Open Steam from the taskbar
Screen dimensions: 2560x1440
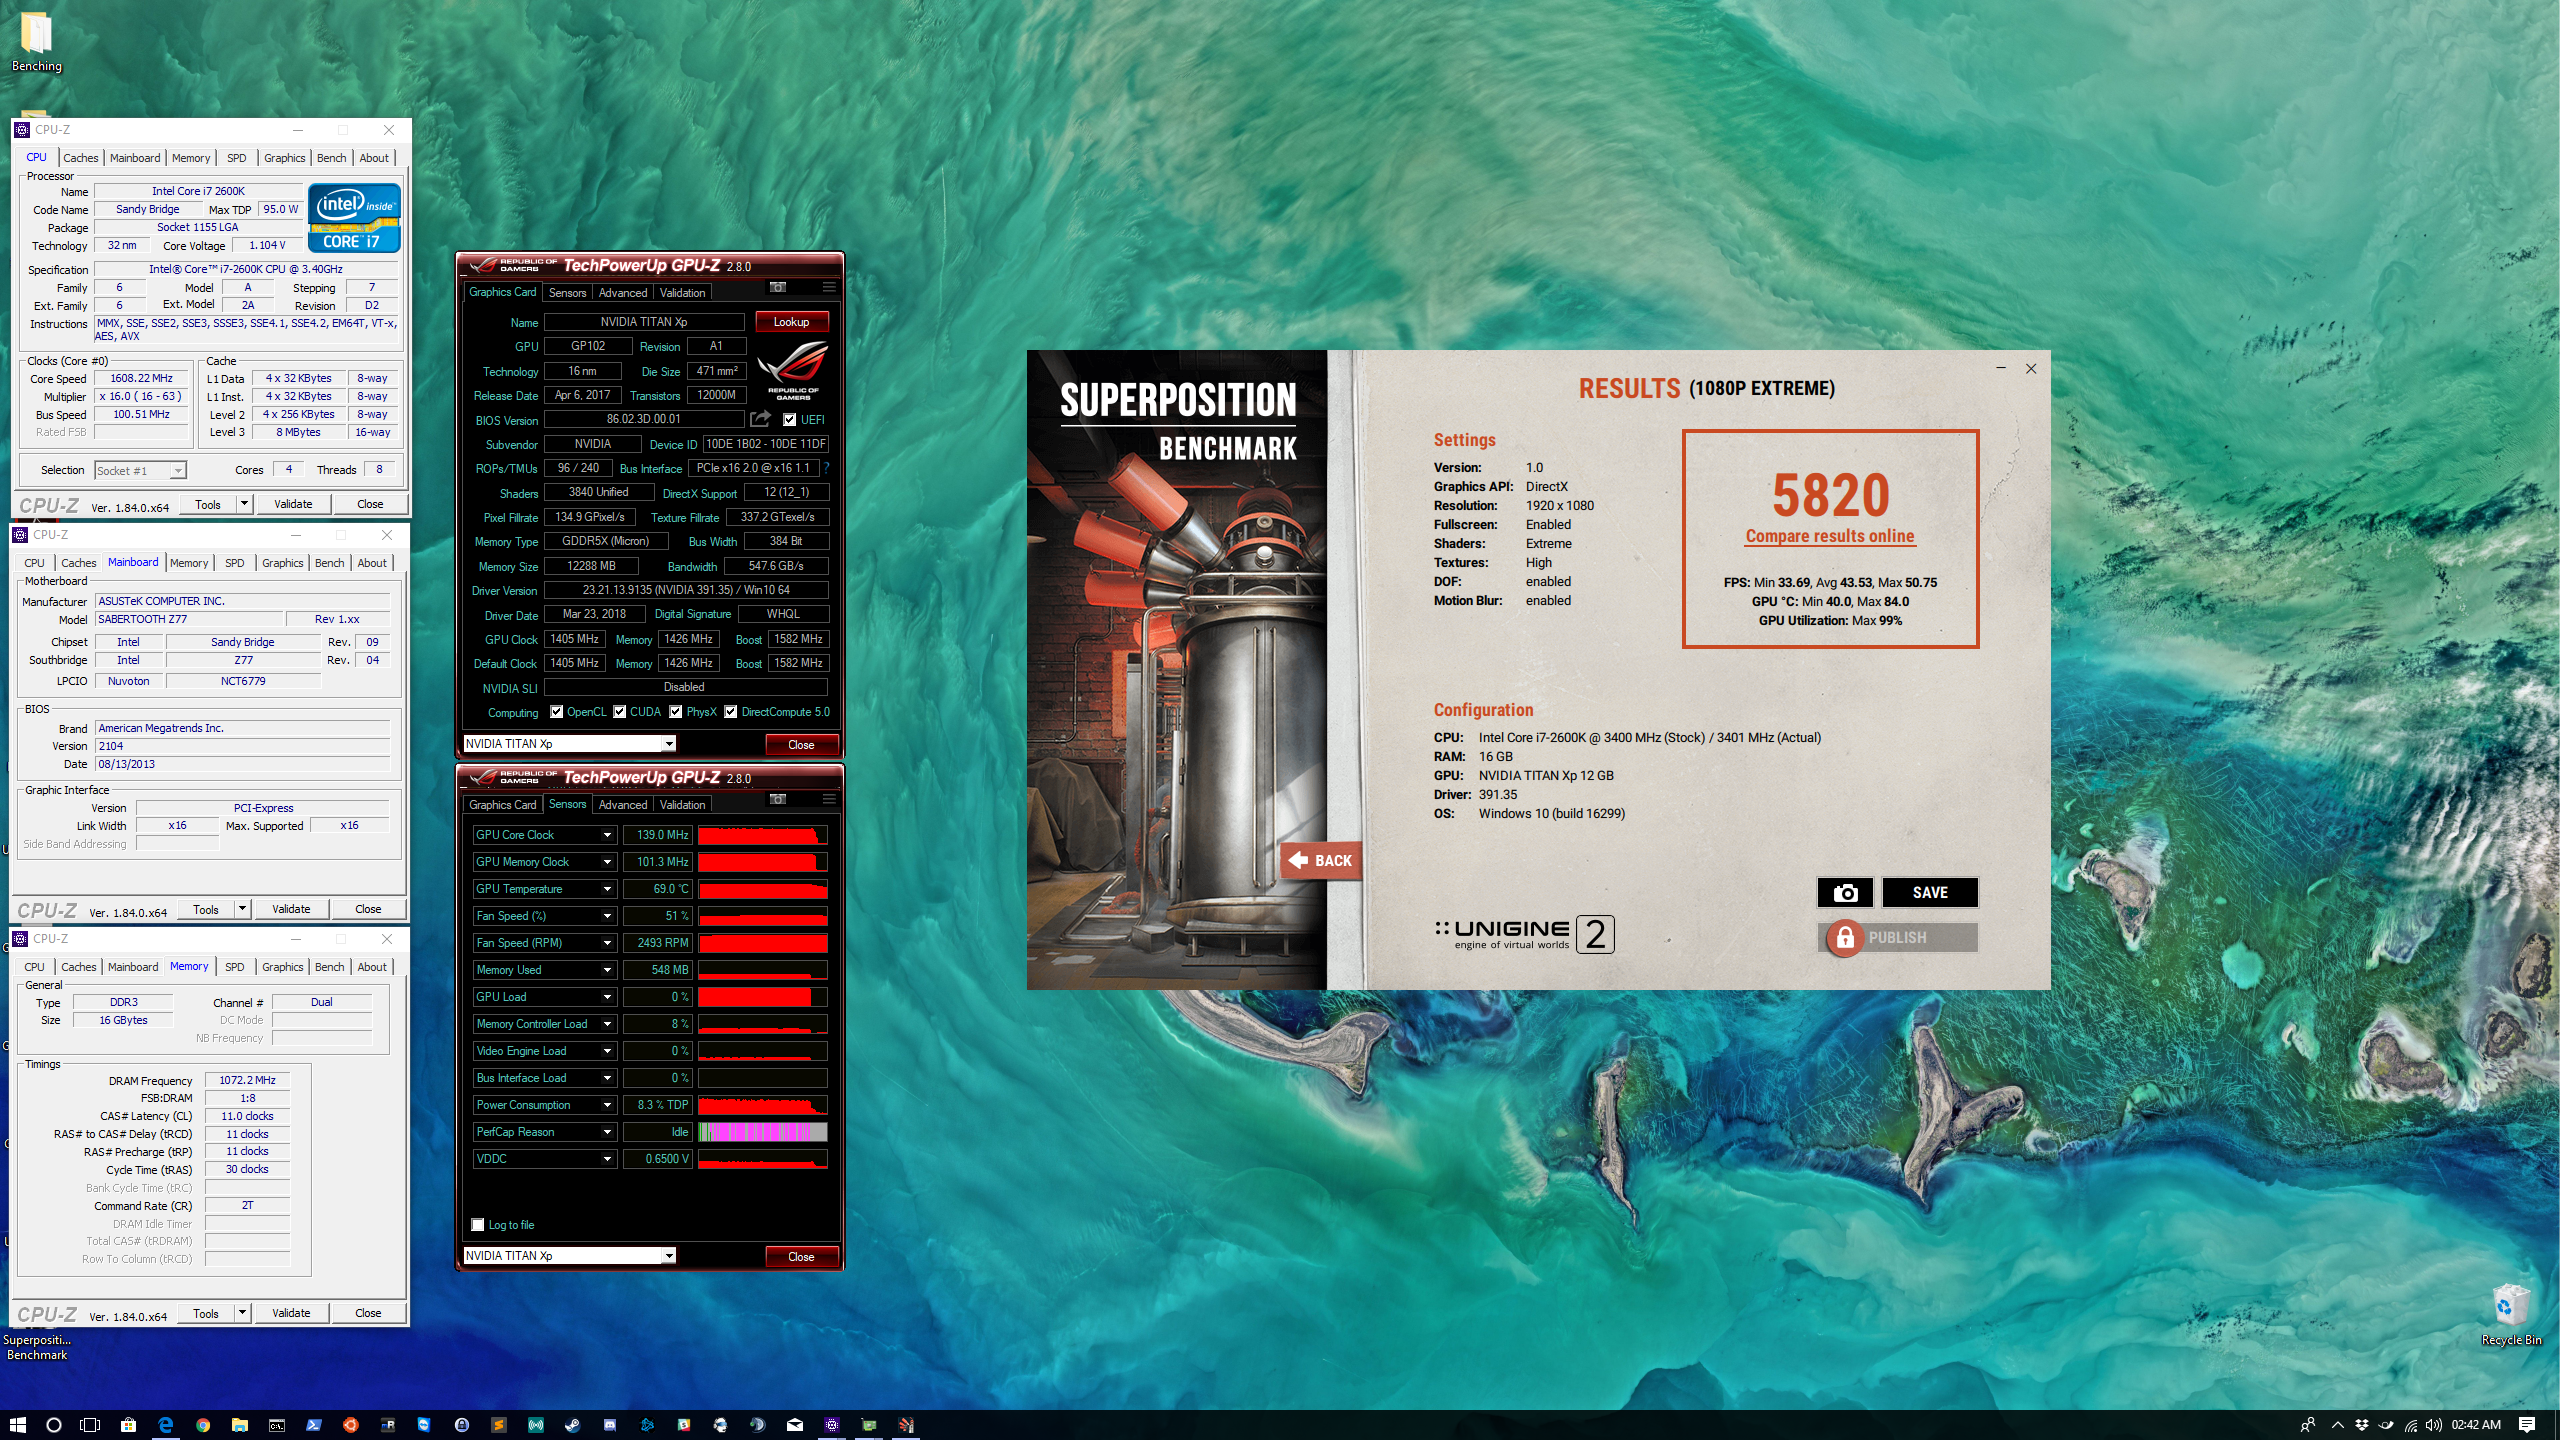(573, 1425)
